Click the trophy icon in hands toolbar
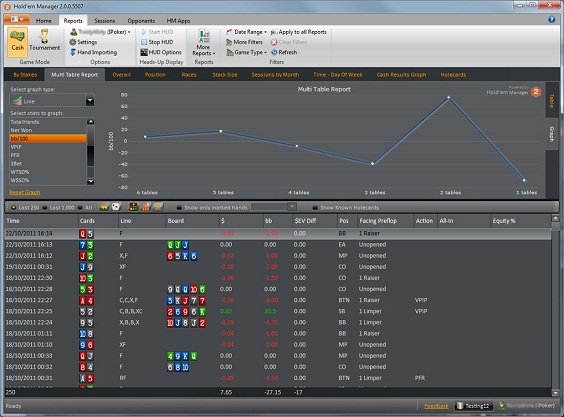 158,207
